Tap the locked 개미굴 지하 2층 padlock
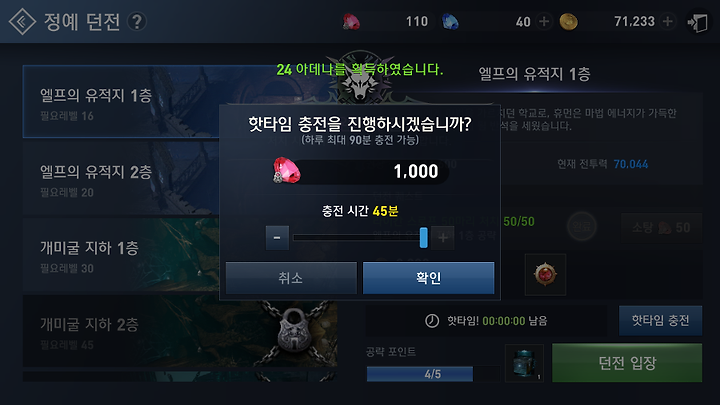Screen dimensions: 720x405 294,332
